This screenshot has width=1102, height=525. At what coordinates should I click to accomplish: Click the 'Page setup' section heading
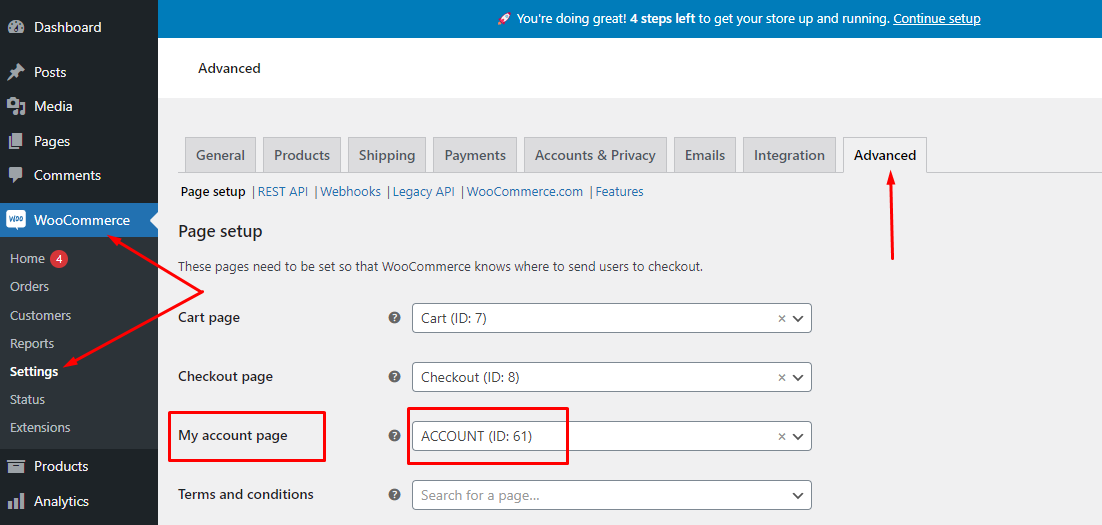[221, 231]
